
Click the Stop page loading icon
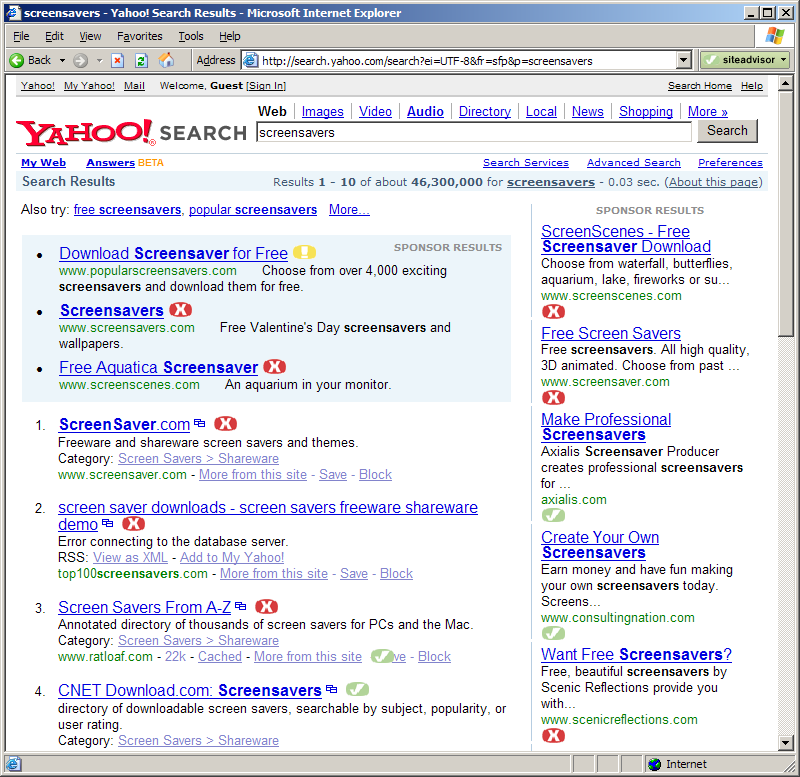[118, 61]
